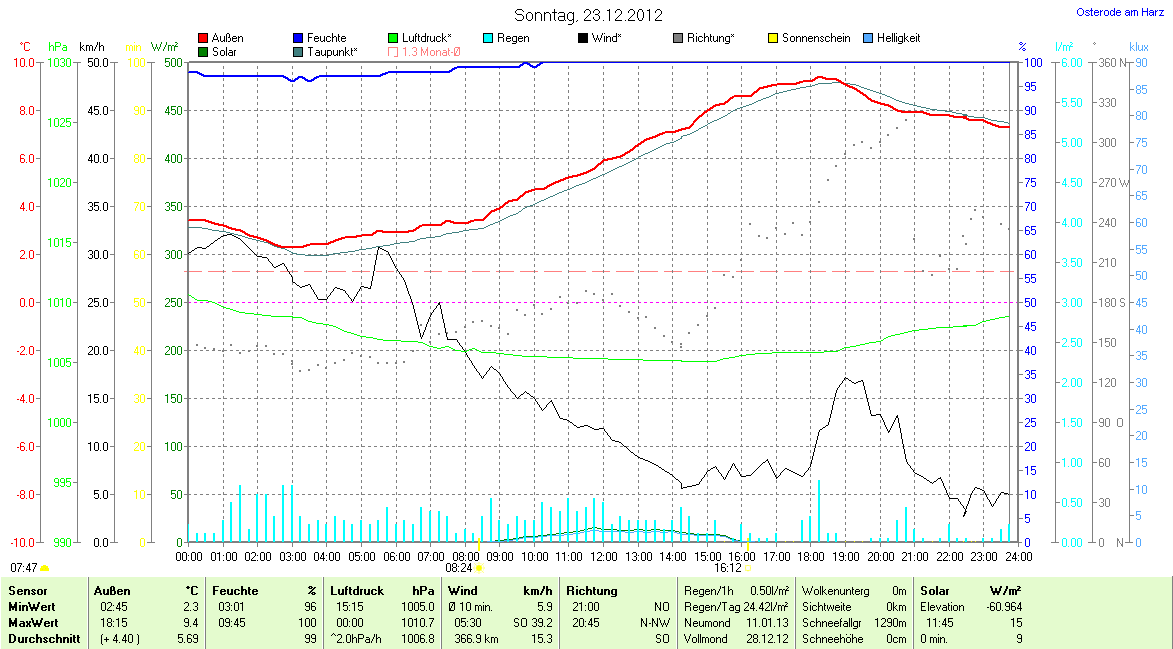Click the gray Richtung legend square
The width and height of the screenshot is (1173, 649).
(678, 38)
